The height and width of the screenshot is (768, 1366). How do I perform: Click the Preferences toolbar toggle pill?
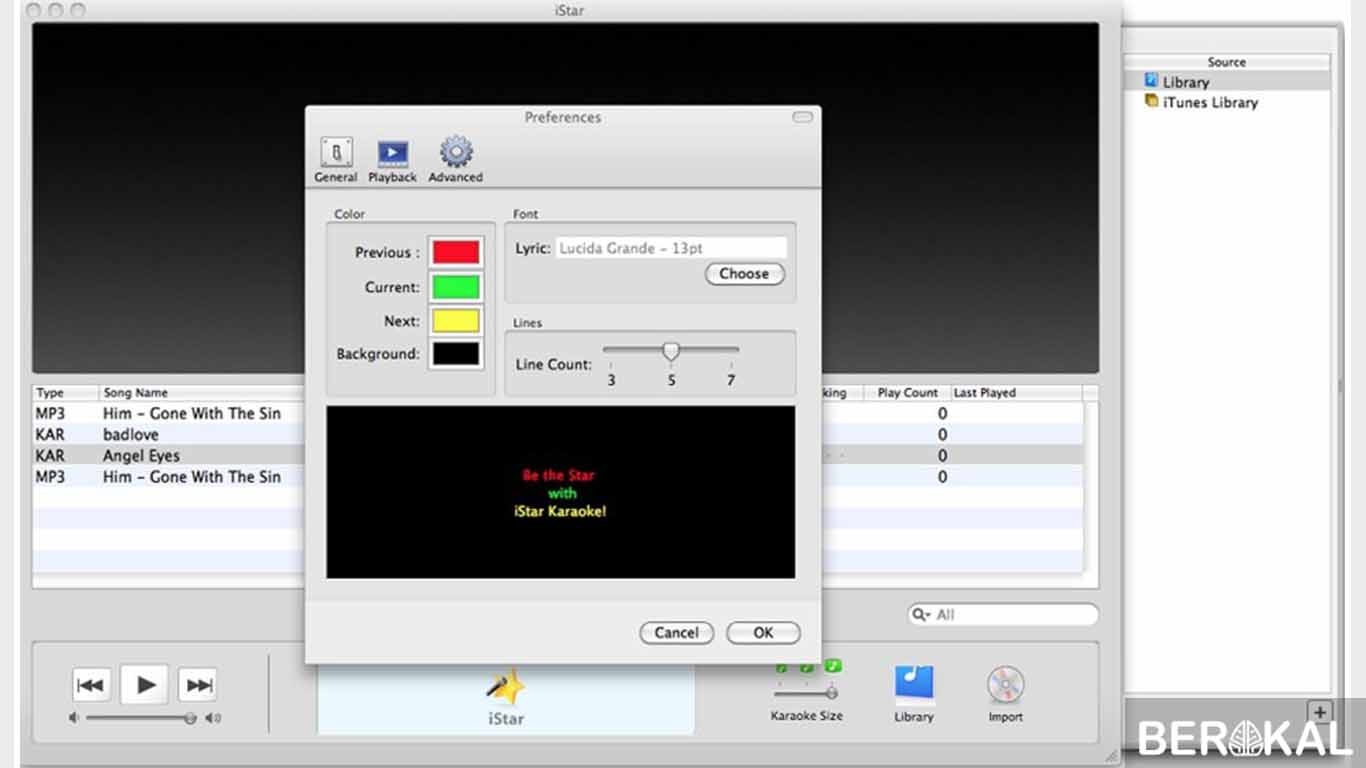point(803,117)
